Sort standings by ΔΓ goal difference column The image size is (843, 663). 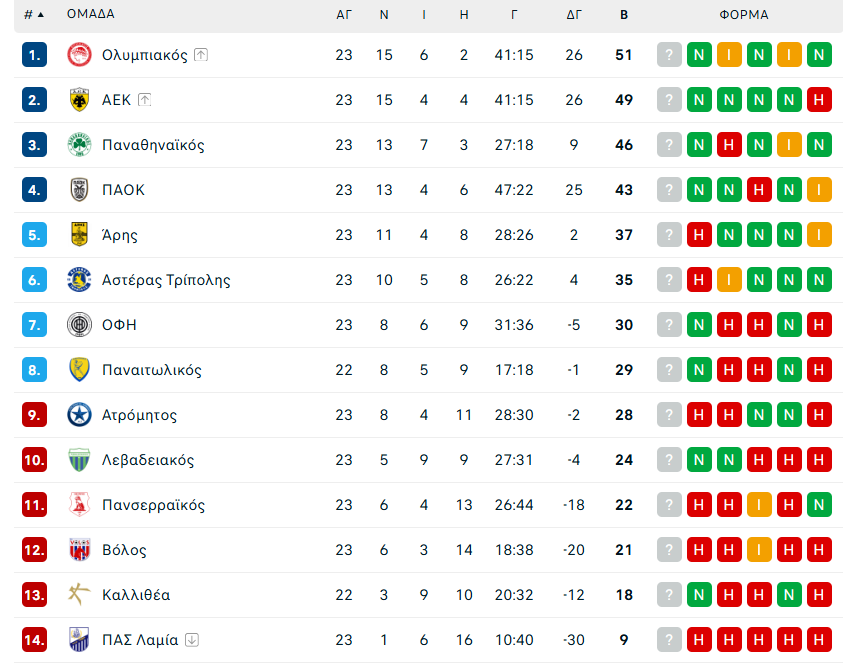(574, 15)
